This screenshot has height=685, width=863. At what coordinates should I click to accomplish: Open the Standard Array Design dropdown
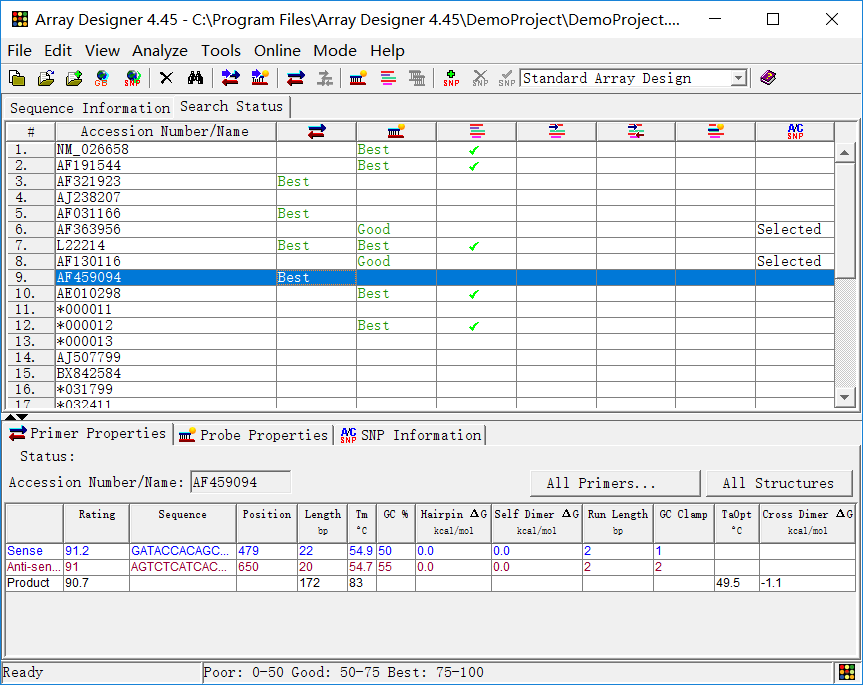(739, 78)
